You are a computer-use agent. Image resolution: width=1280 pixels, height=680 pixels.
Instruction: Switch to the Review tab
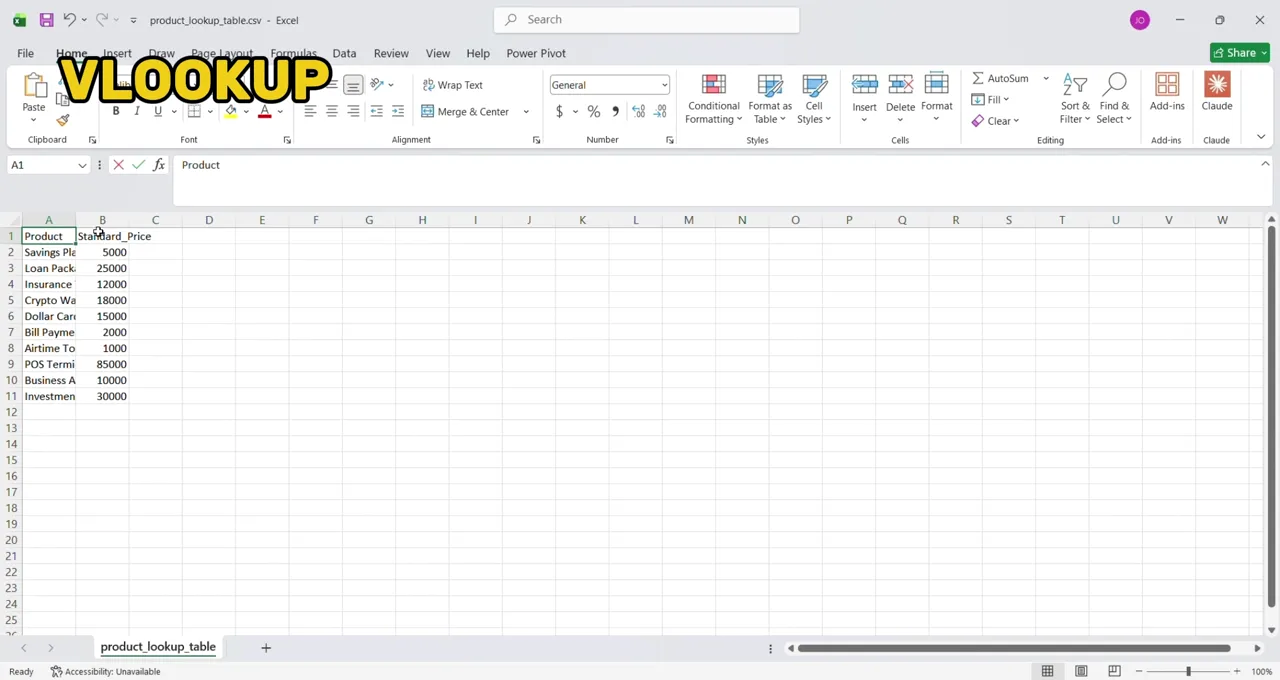coord(391,53)
